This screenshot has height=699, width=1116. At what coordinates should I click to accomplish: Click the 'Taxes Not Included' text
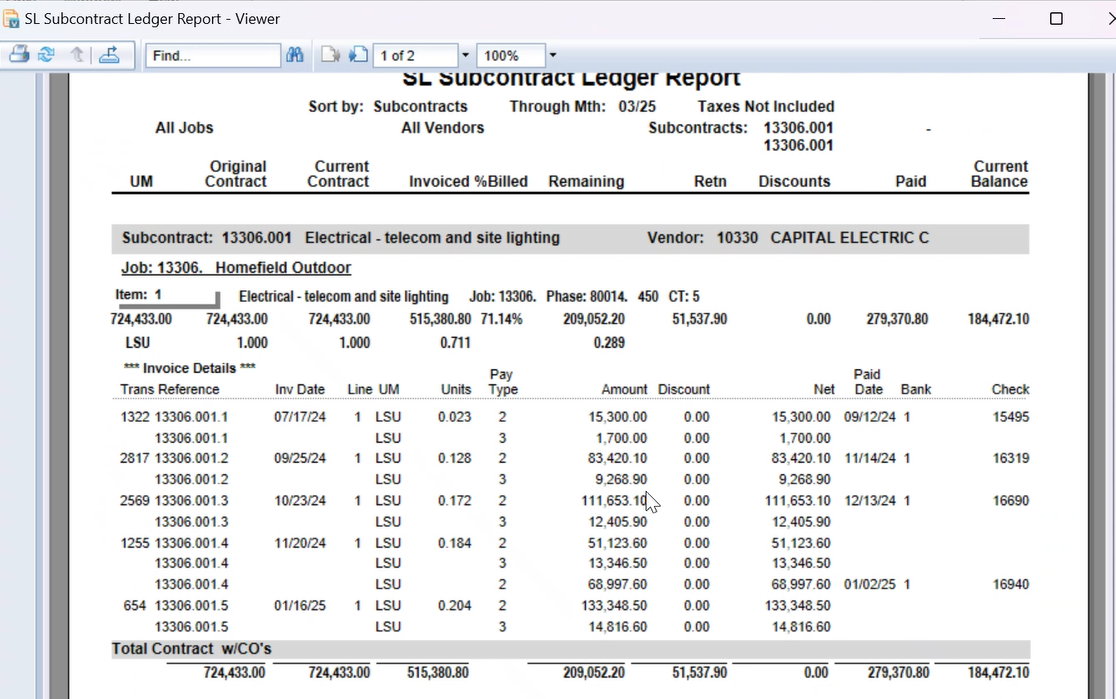pos(766,107)
